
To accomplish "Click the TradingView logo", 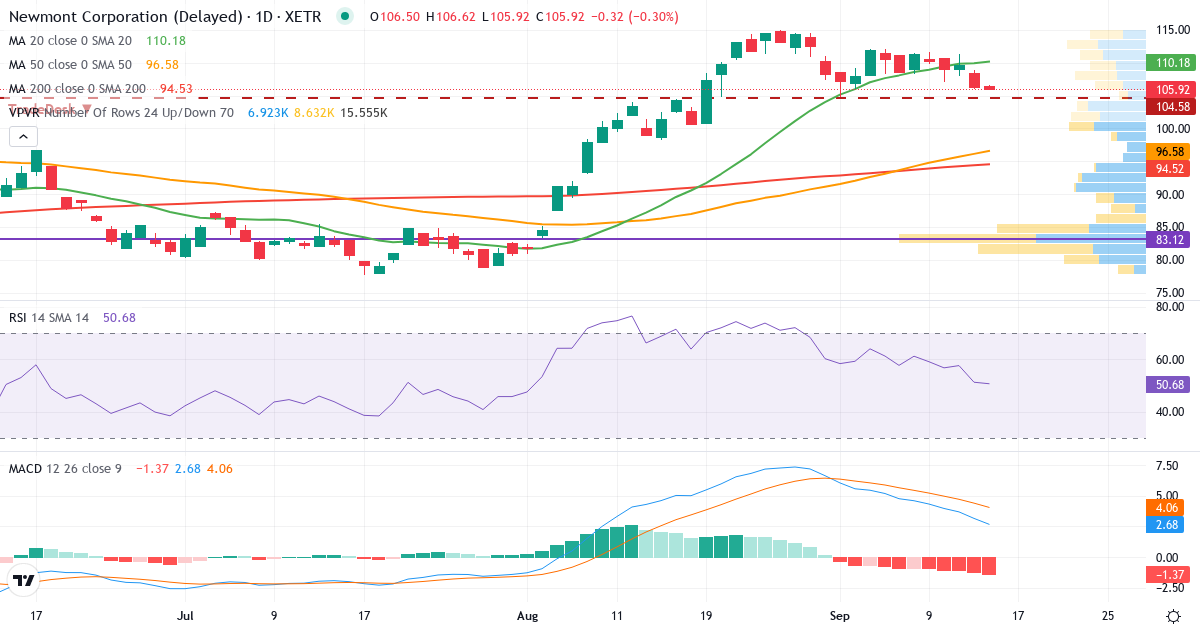I will (25, 580).
